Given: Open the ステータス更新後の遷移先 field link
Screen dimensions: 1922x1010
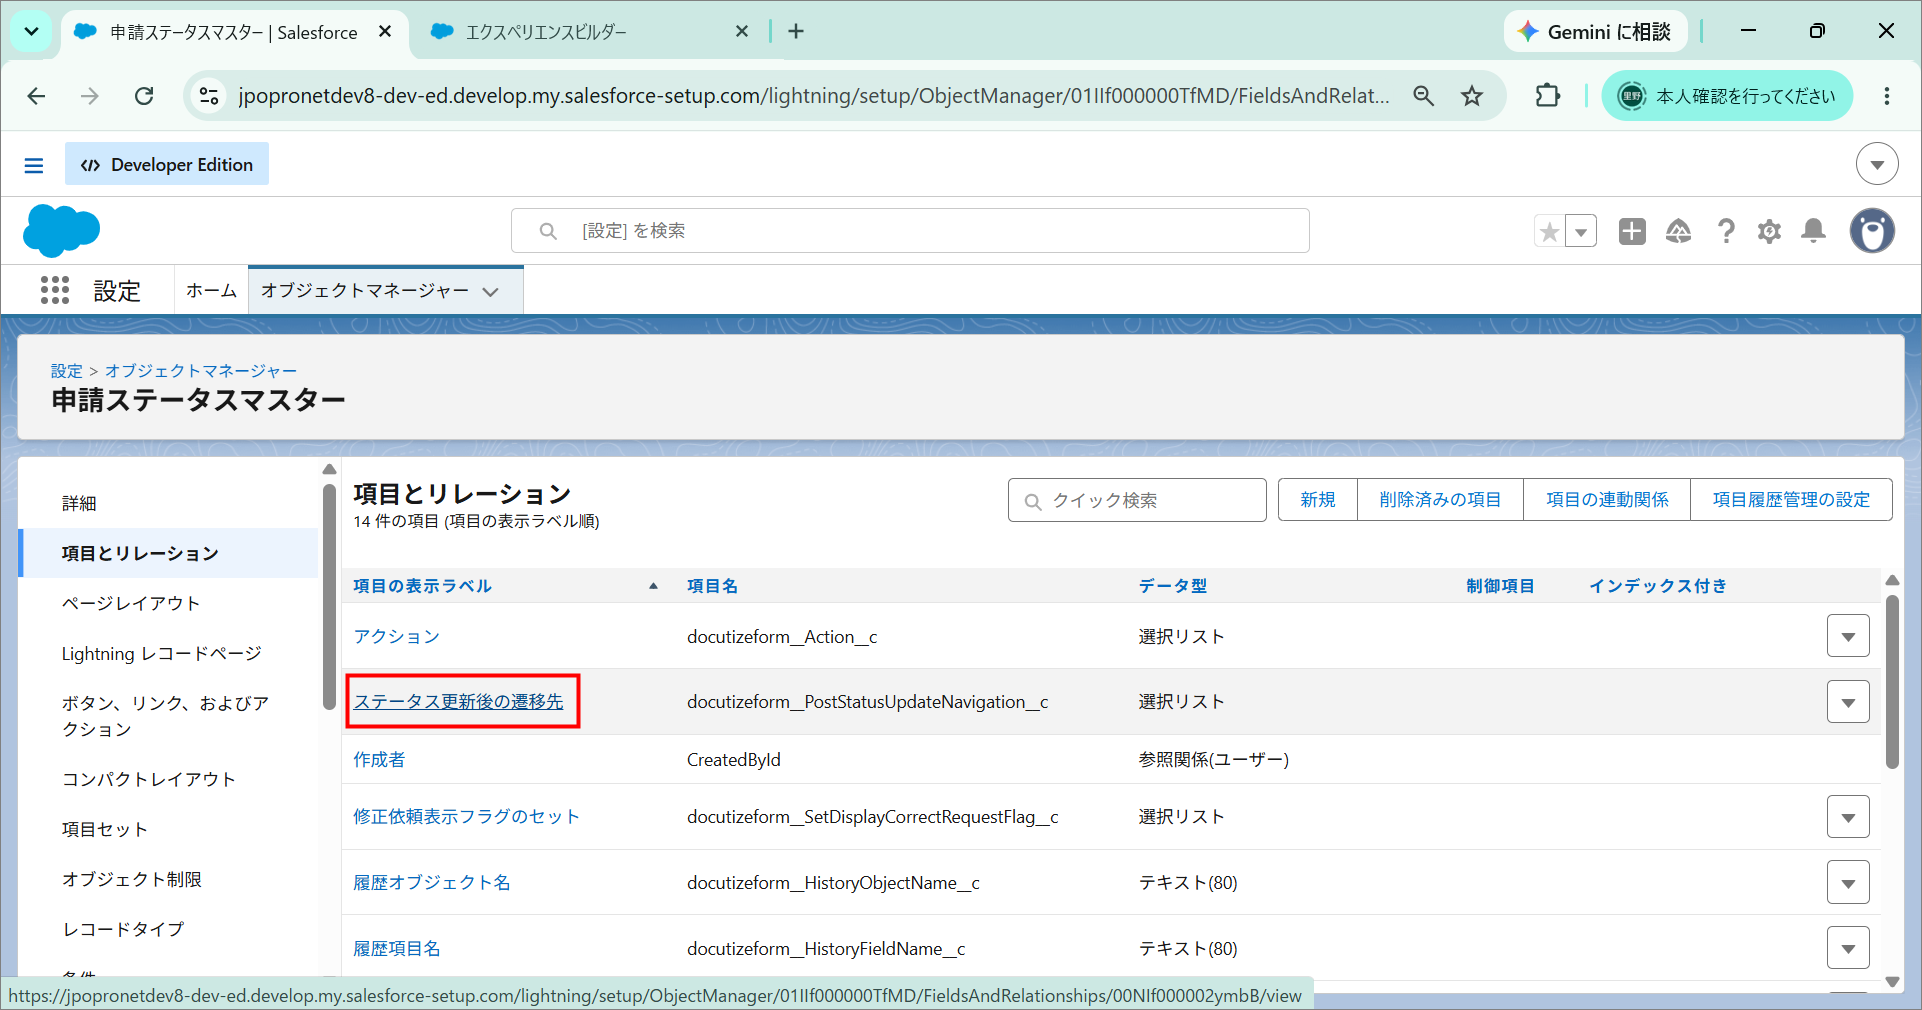Looking at the screenshot, I should pyautogui.click(x=459, y=702).
